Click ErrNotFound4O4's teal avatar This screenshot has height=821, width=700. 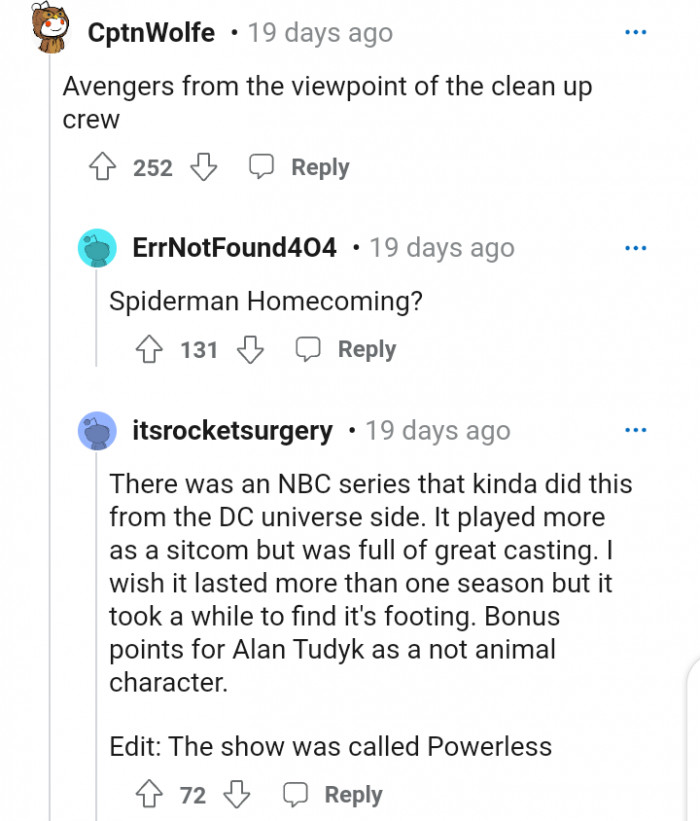[x=97, y=247]
